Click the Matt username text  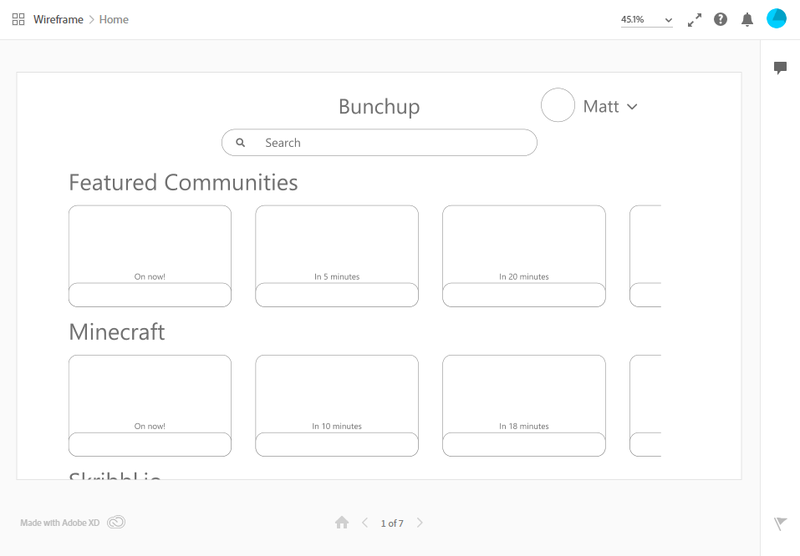[601, 107]
